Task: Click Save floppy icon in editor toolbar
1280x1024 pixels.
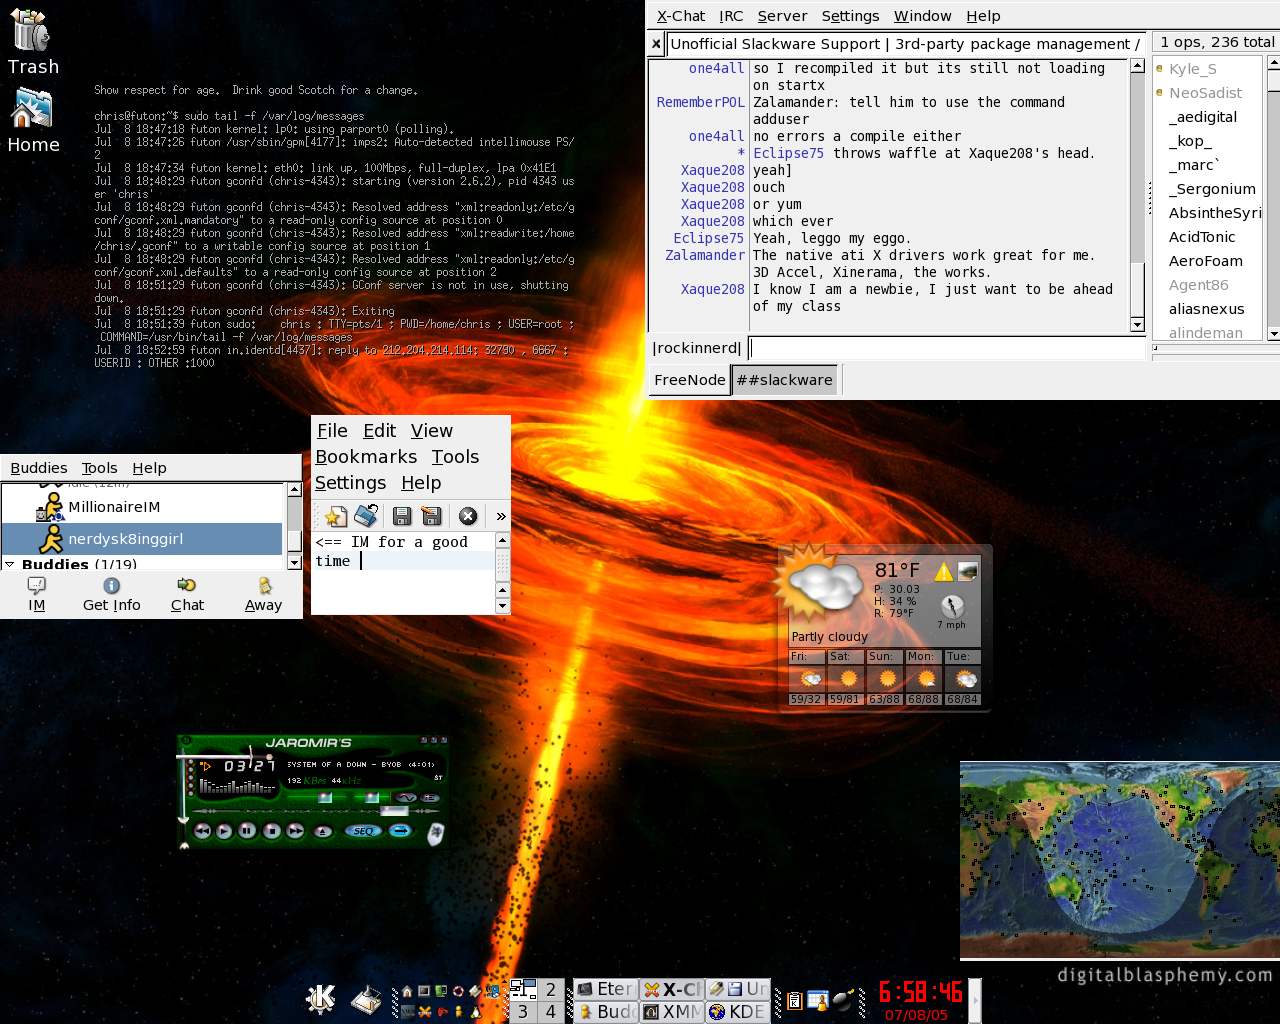Action: click(x=402, y=516)
